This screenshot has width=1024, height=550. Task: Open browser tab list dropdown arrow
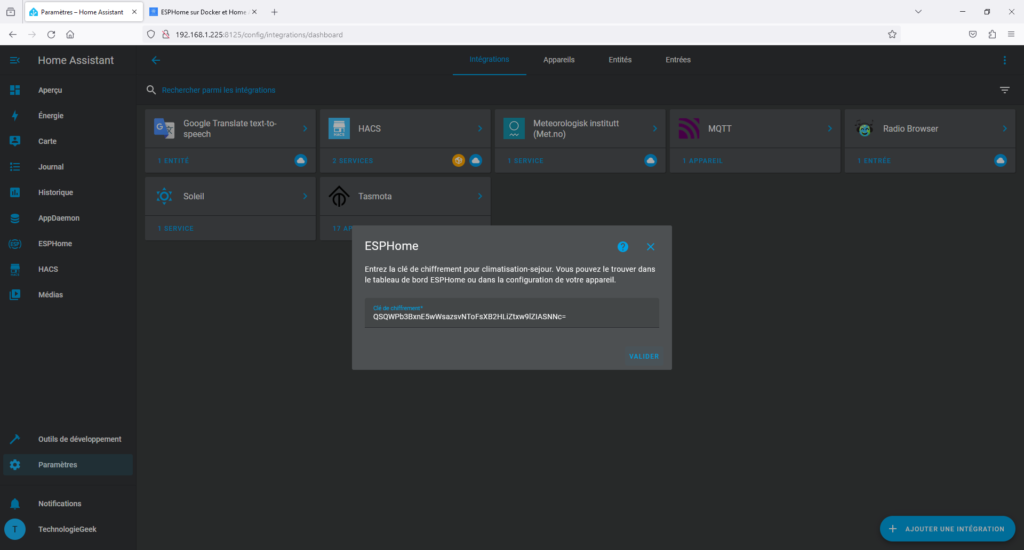pyautogui.click(x=918, y=12)
